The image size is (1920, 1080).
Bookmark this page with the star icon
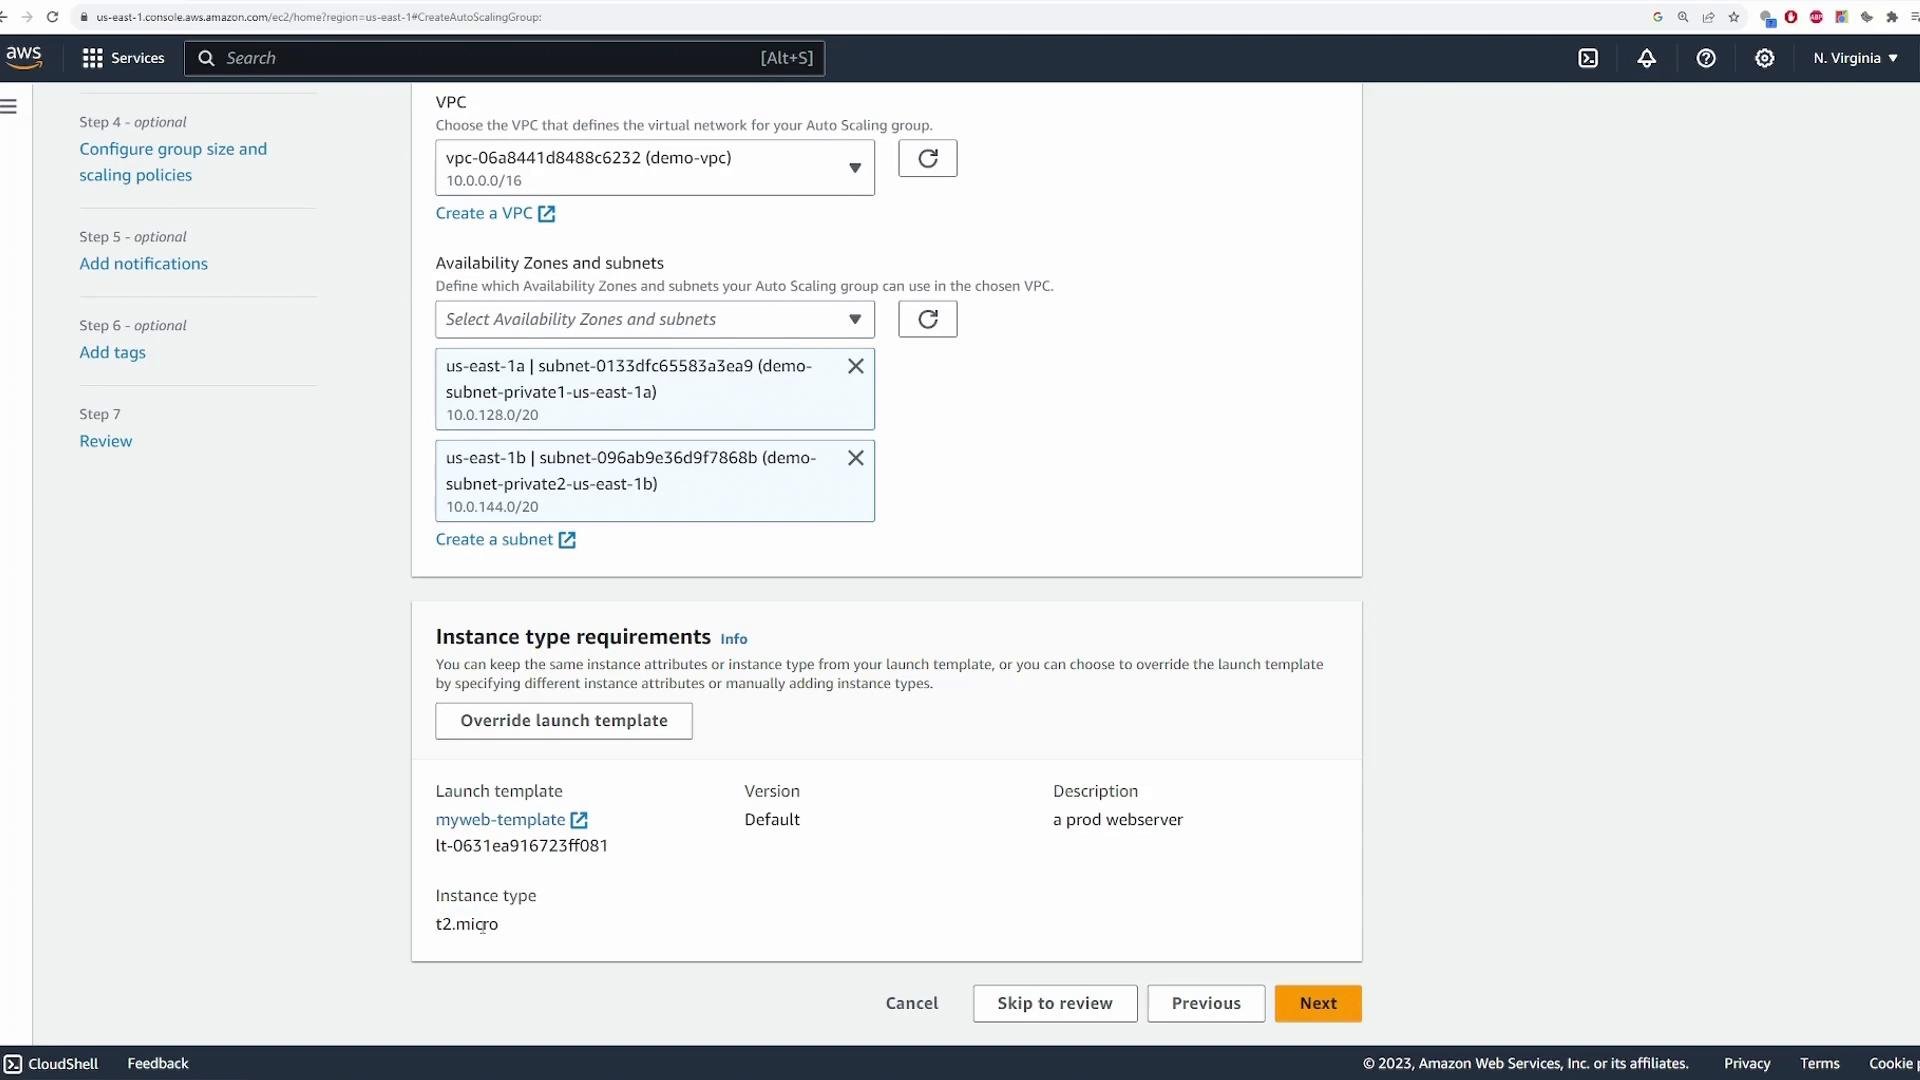tap(1734, 17)
